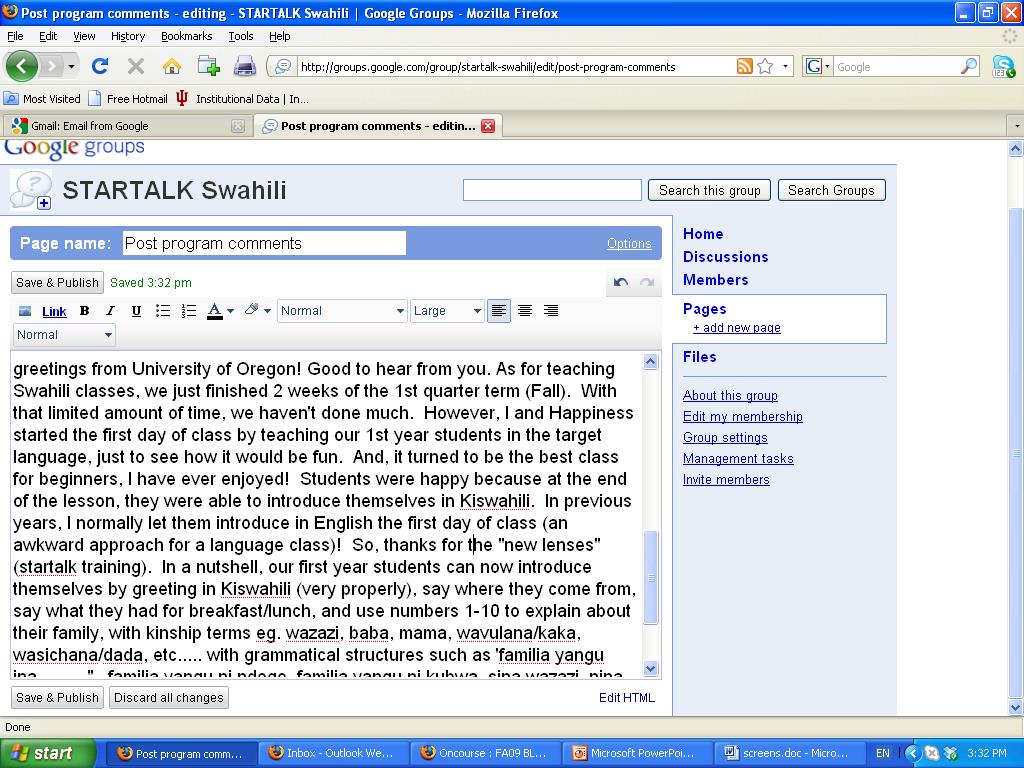
Task: Open the highlight color dropdown arrow
Action: coord(267,312)
